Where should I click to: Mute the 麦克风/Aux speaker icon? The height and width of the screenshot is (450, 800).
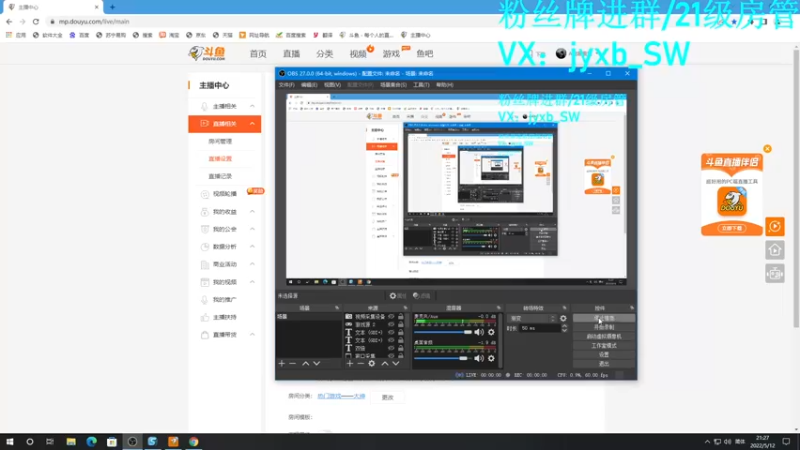[479, 332]
